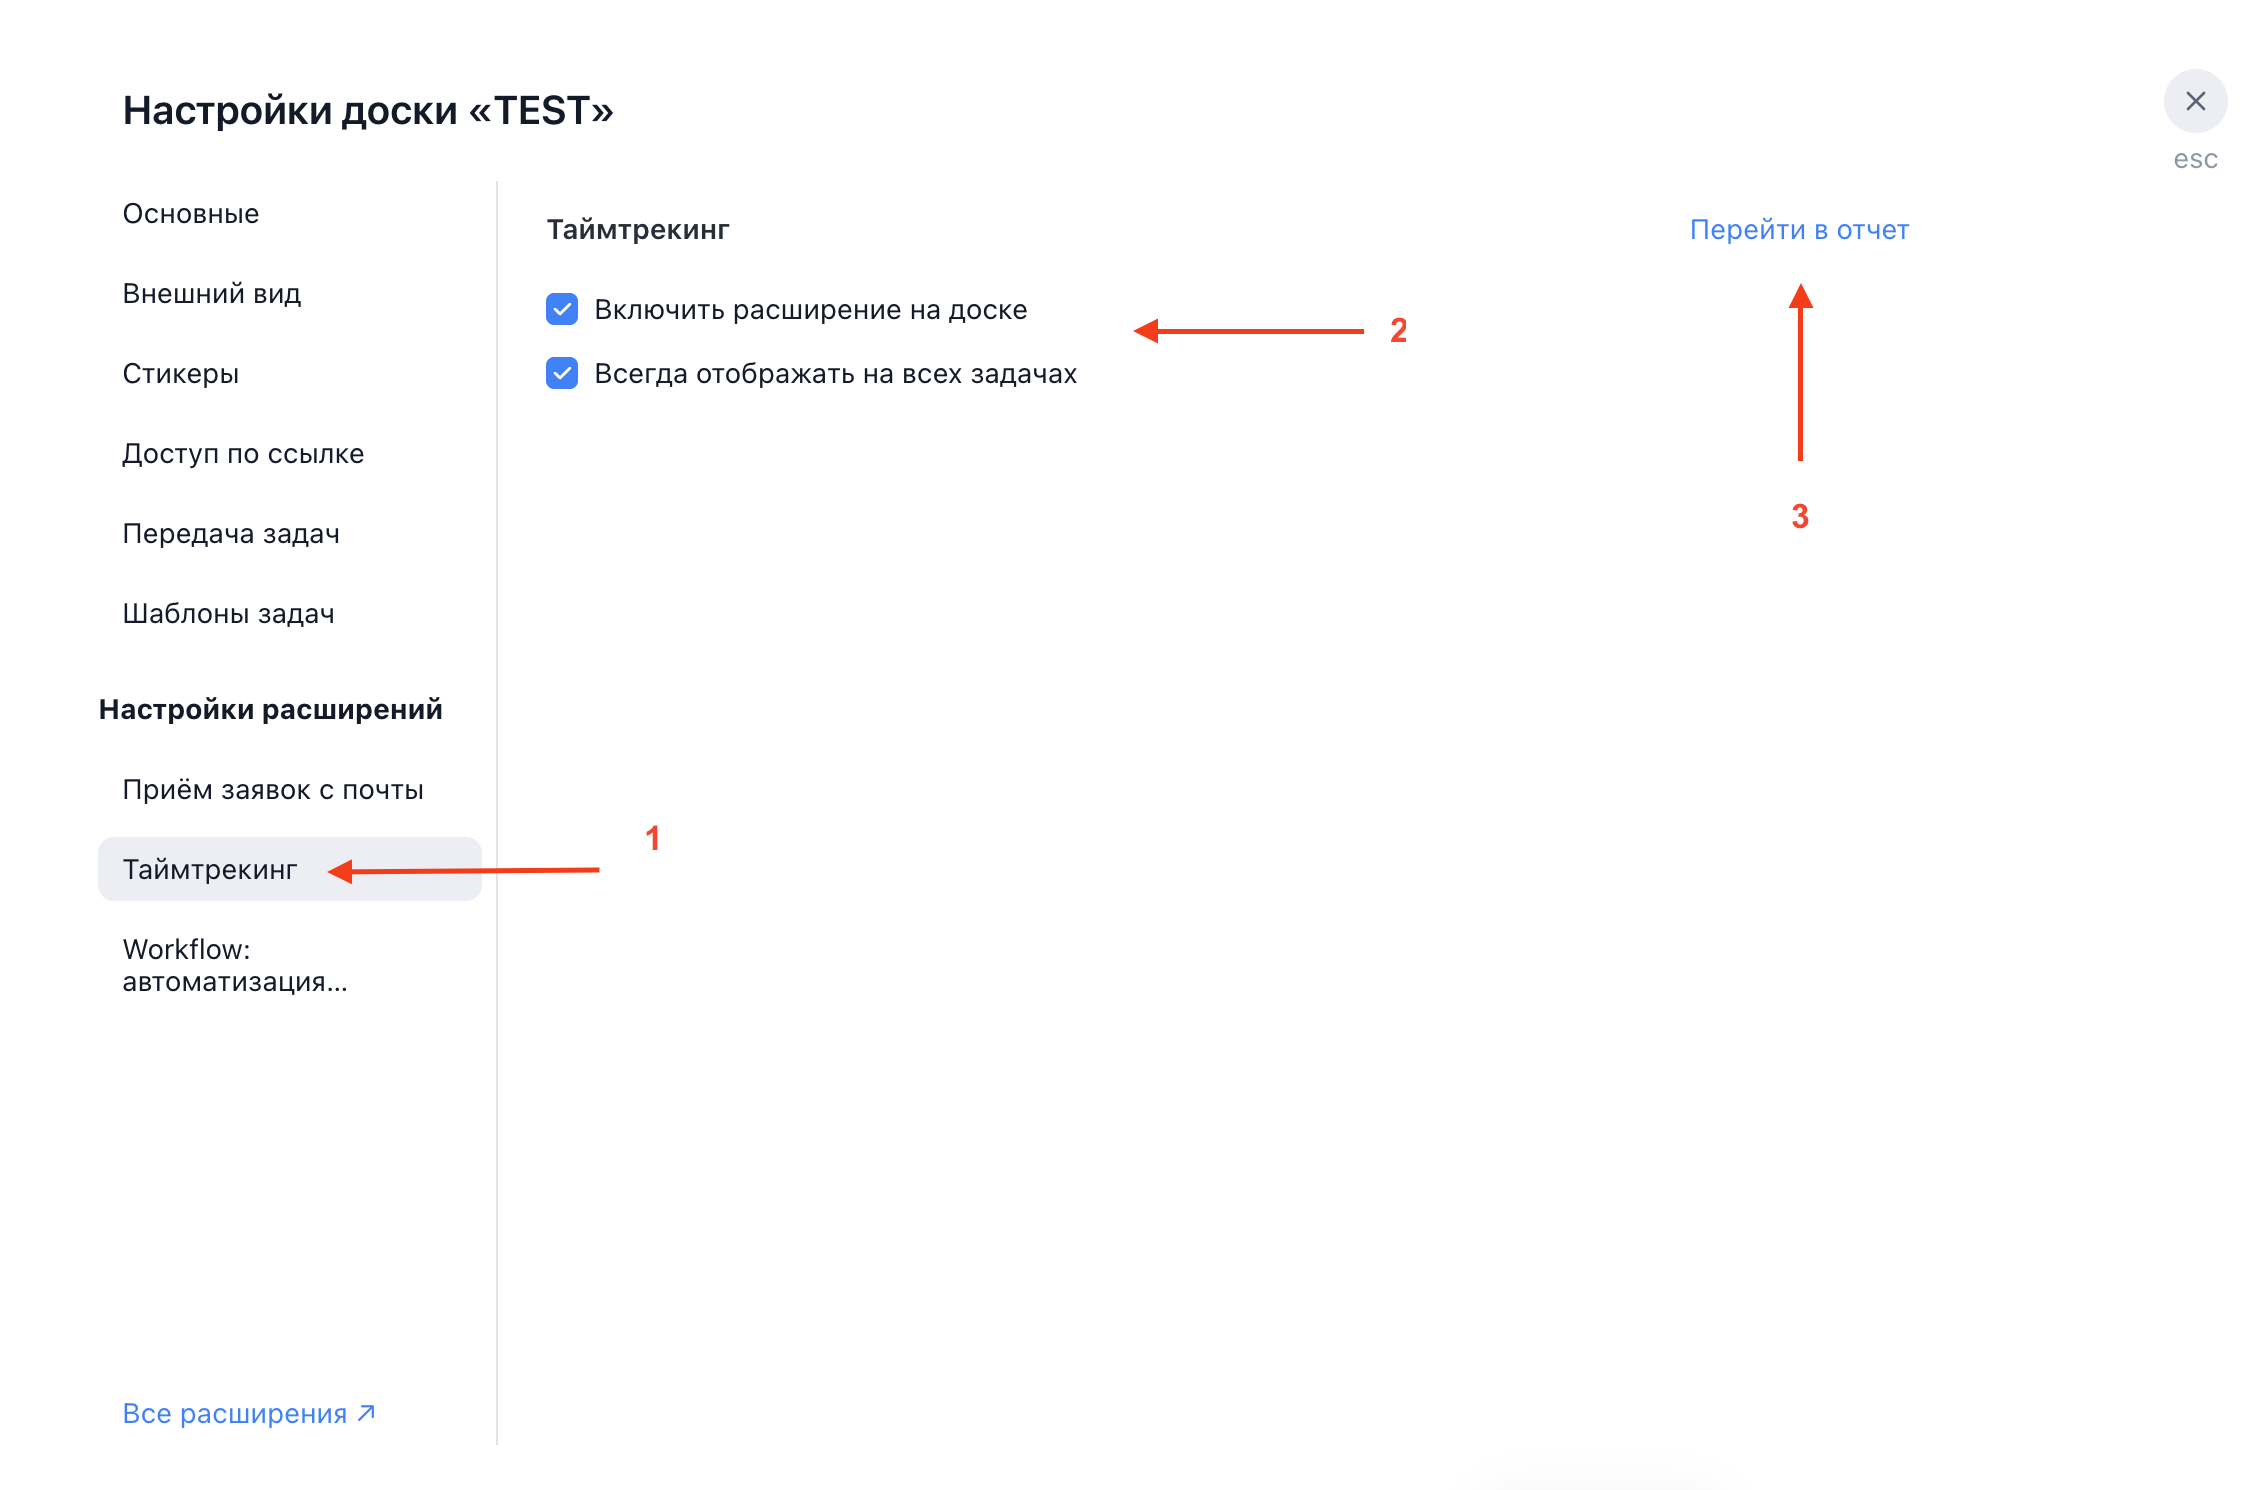Select Передача задач in sidebar
Viewport: 2256px width, 1490px height.
tap(231, 534)
